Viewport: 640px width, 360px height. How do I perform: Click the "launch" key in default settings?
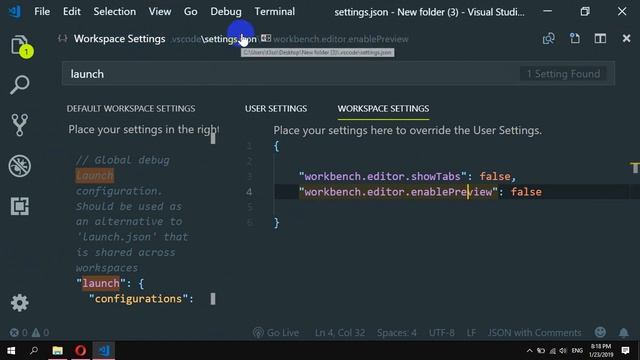coord(101,283)
